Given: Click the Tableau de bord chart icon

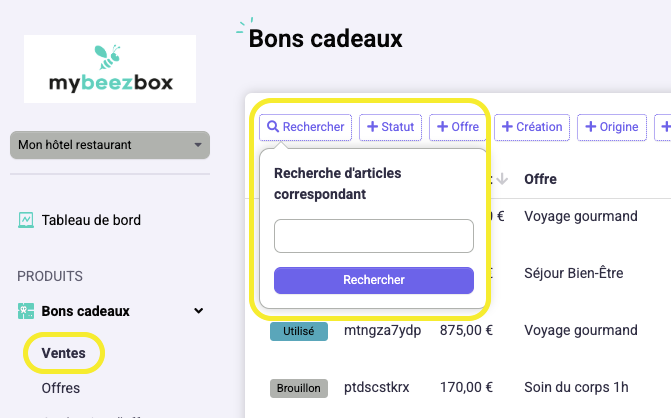Looking at the screenshot, I should click(26, 220).
